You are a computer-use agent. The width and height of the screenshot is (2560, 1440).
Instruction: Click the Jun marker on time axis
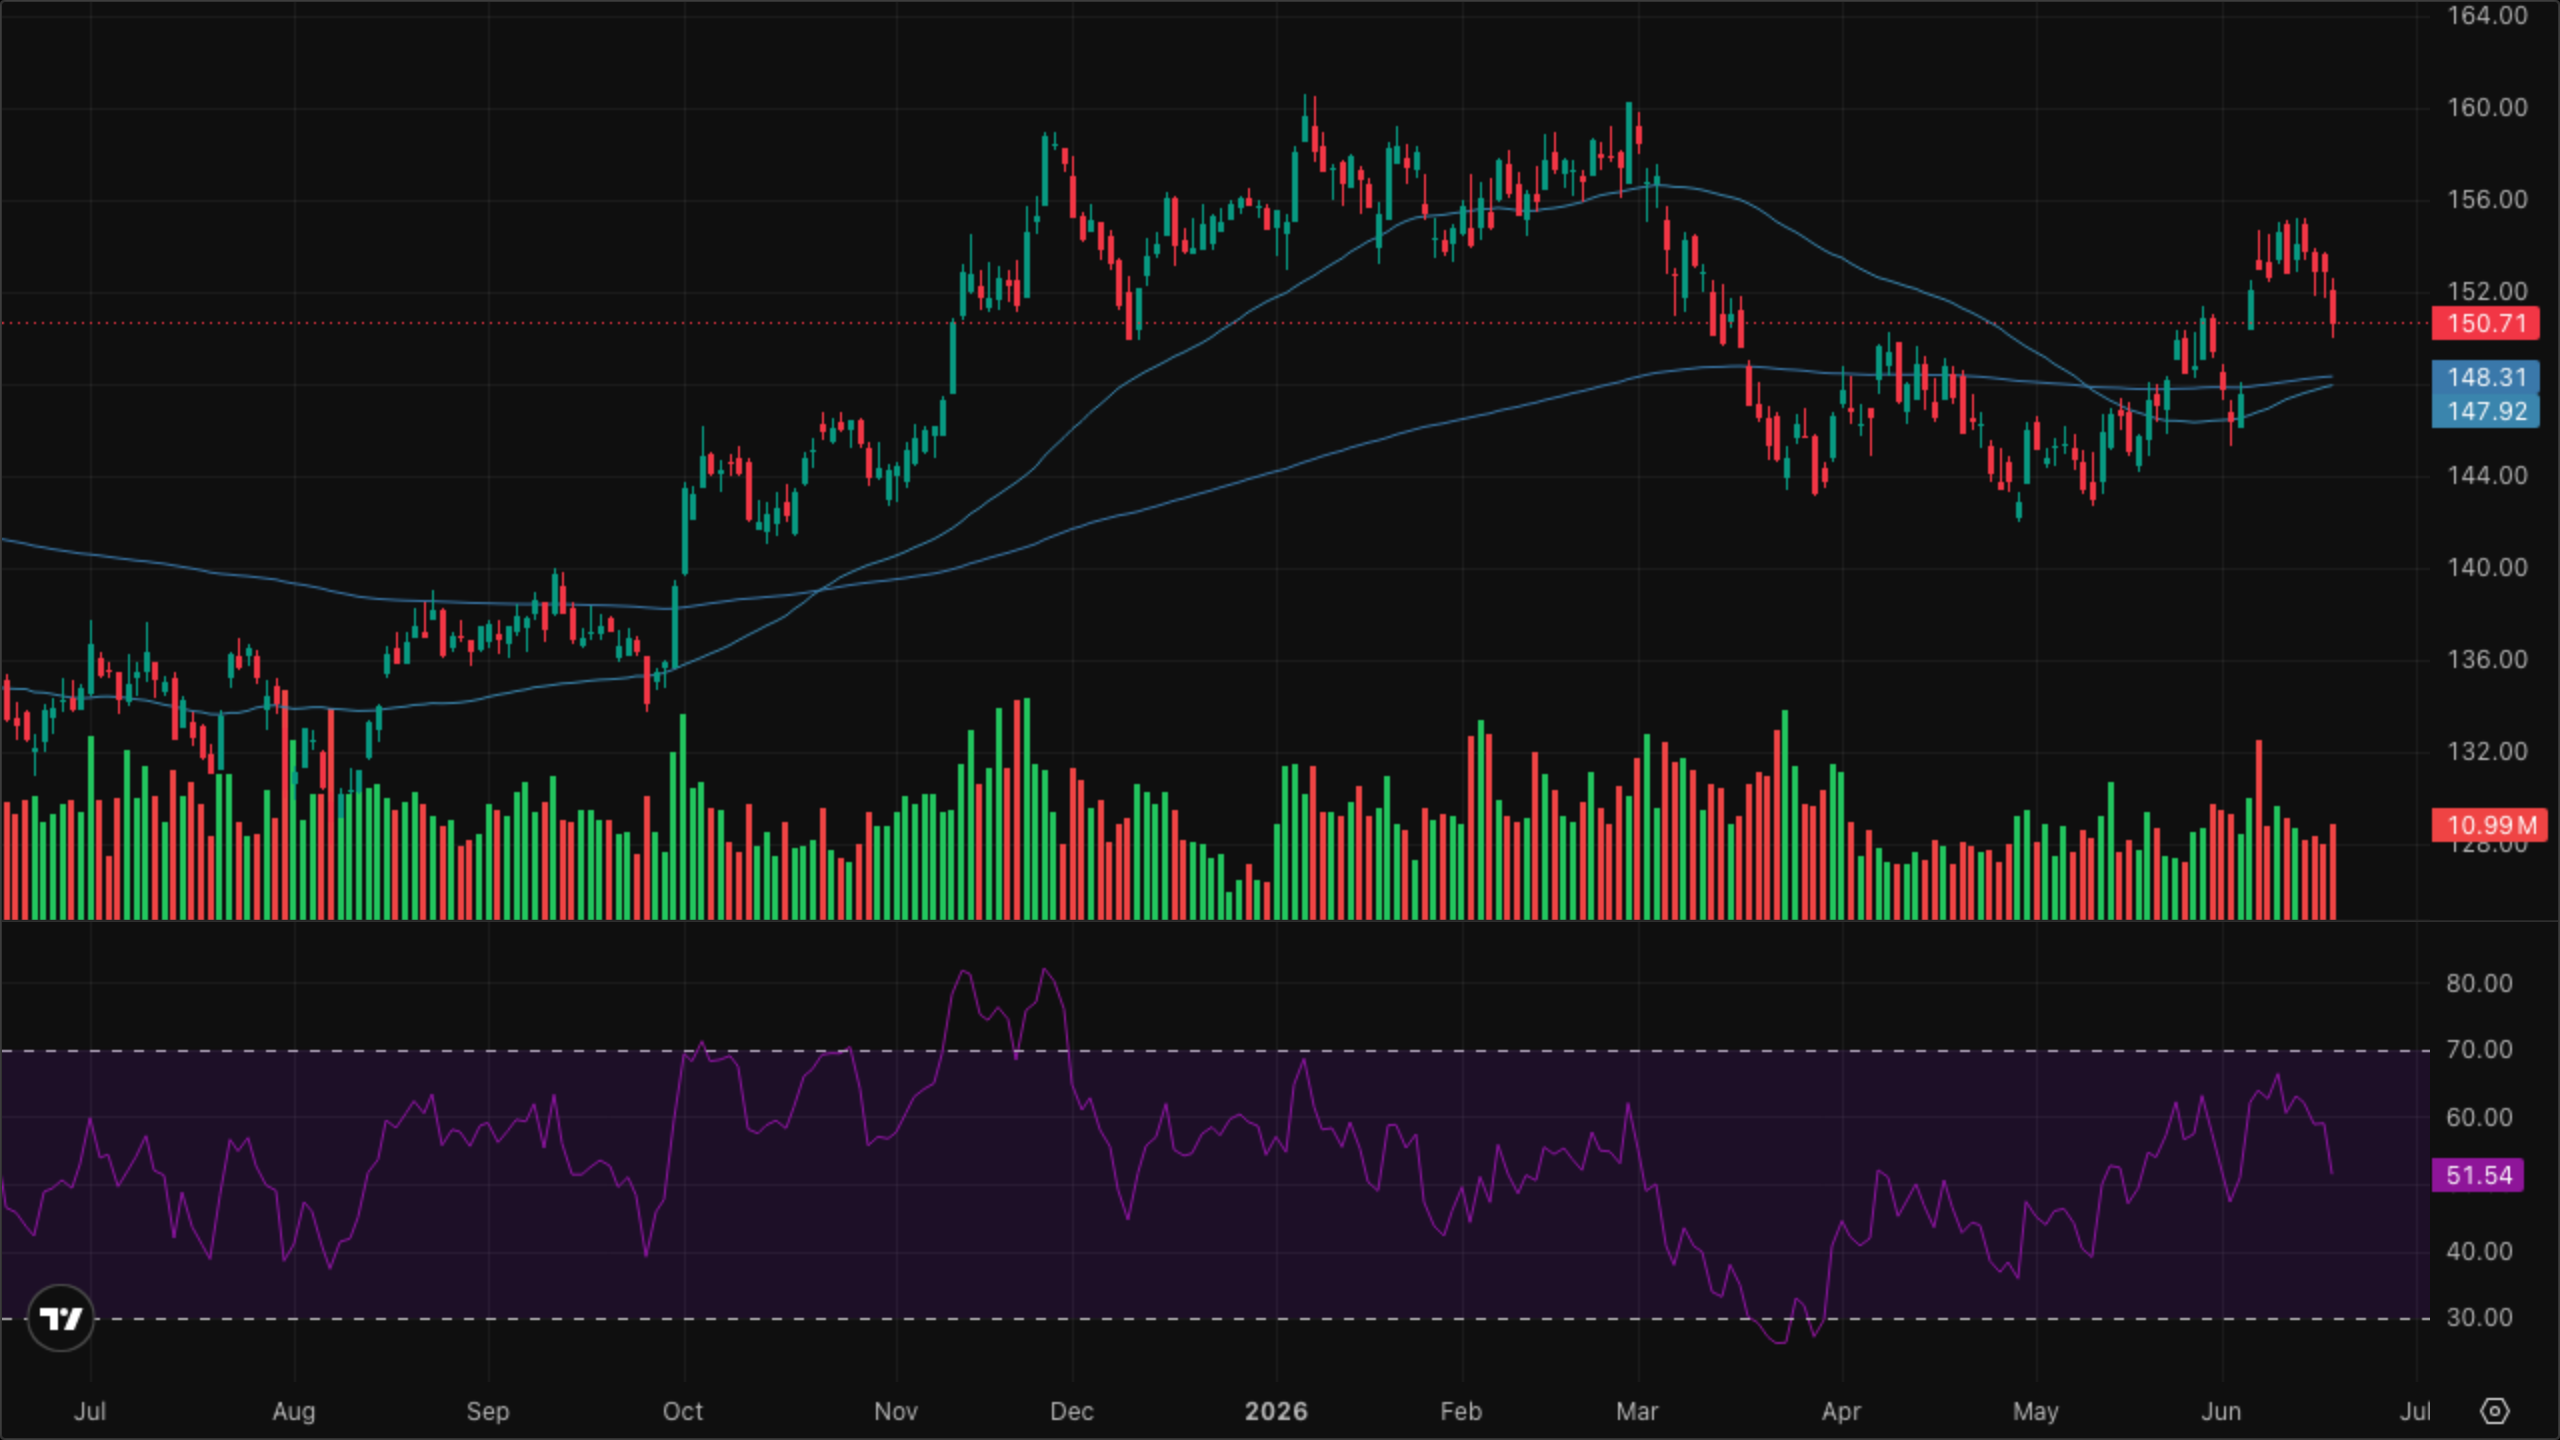pyautogui.click(x=2221, y=1411)
